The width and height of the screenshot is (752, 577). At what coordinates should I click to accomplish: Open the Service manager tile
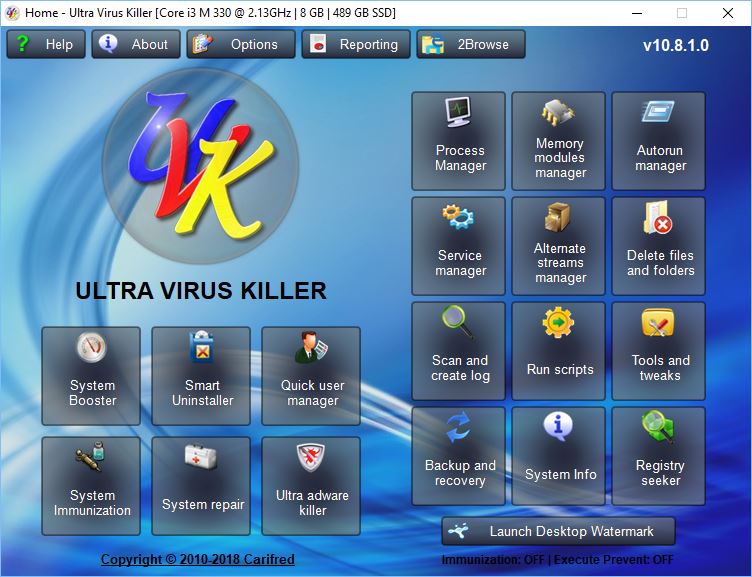click(x=458, y=246)
